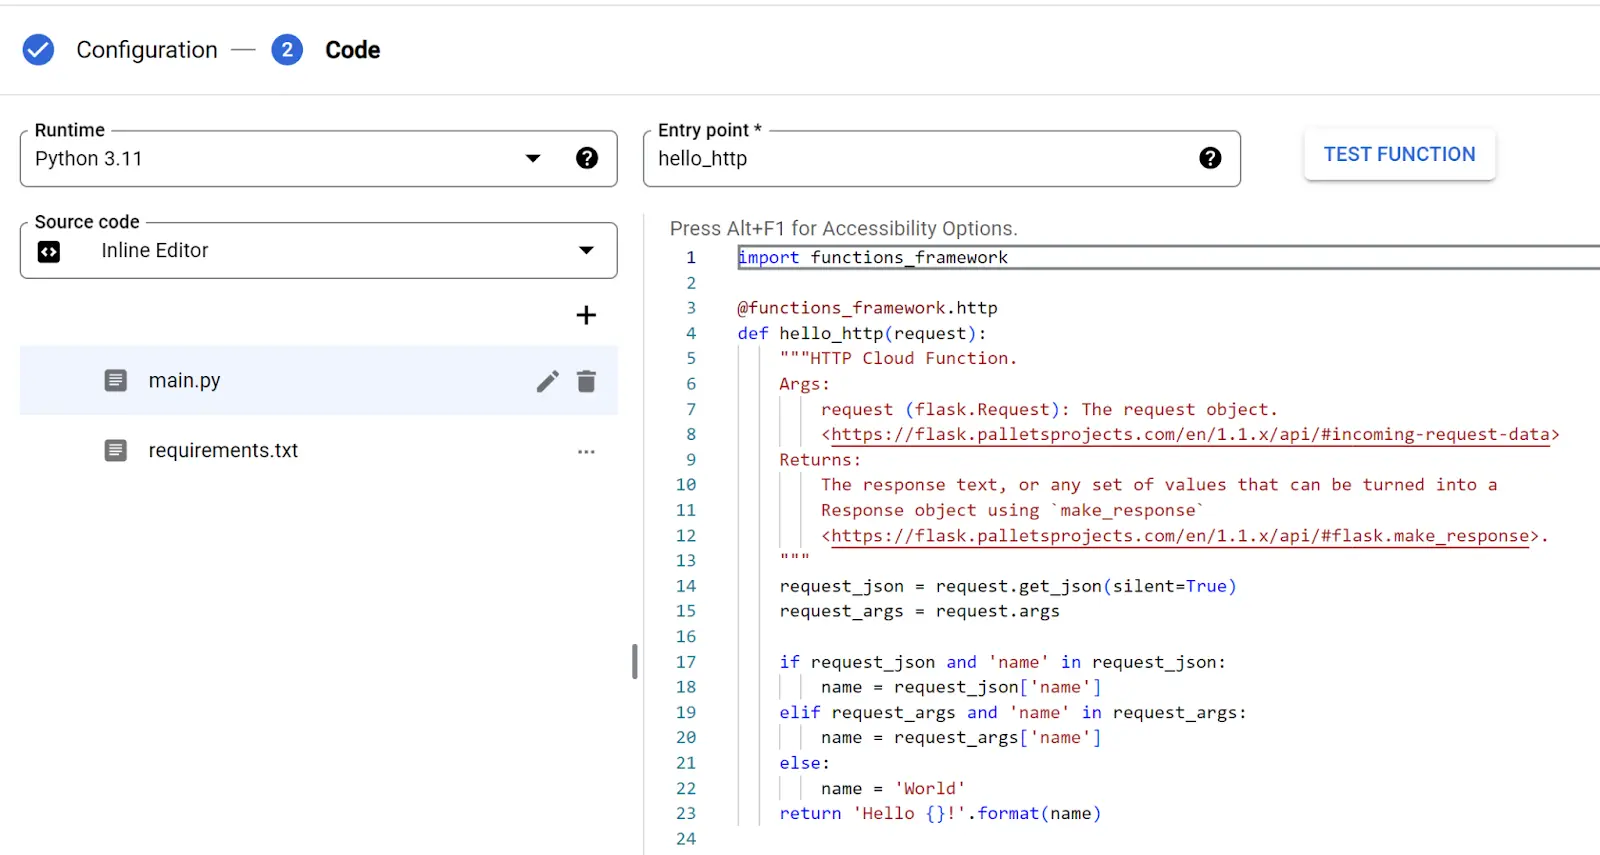This screenshot has width=1600, height=855.
Task: Open the Runtime Python 3.11 dropdown
Action: (x=318, y=159)
